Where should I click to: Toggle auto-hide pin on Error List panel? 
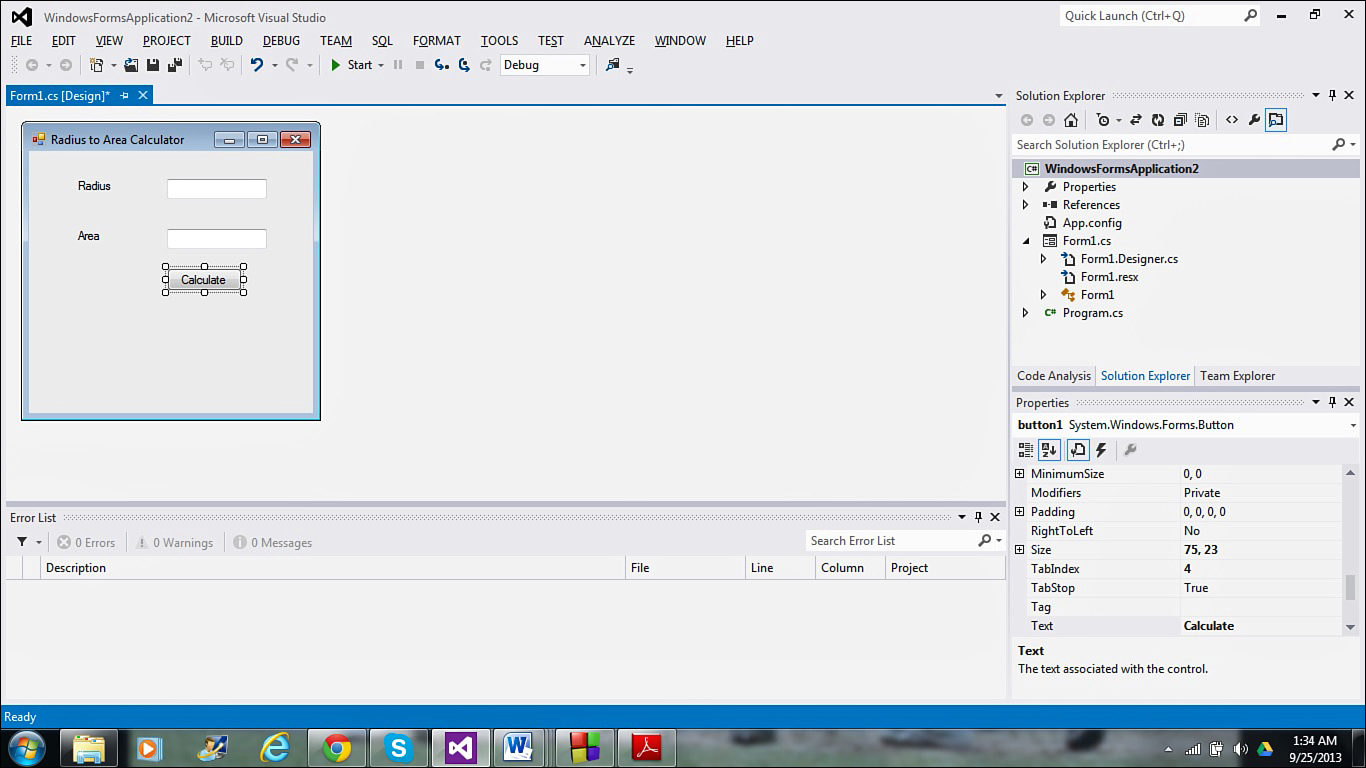coord(978,517)
